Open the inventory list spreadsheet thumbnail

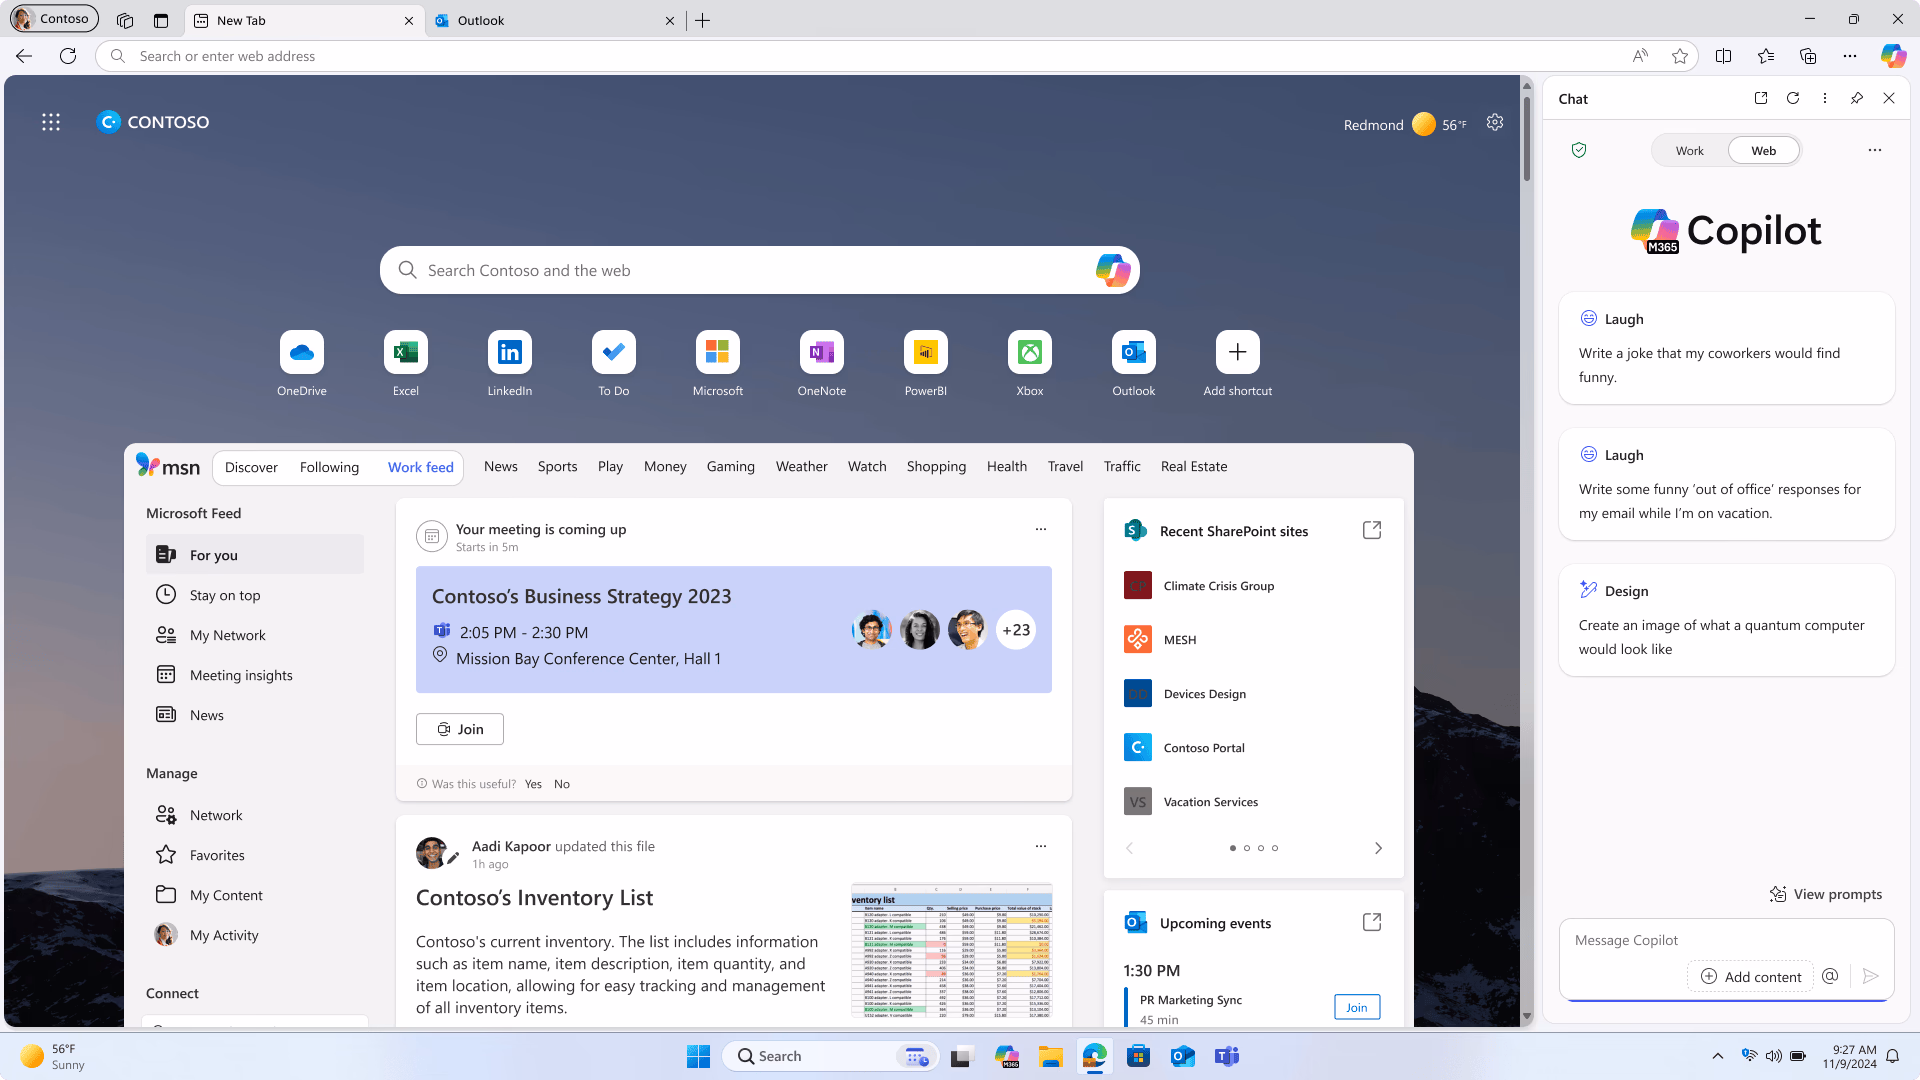951,950
